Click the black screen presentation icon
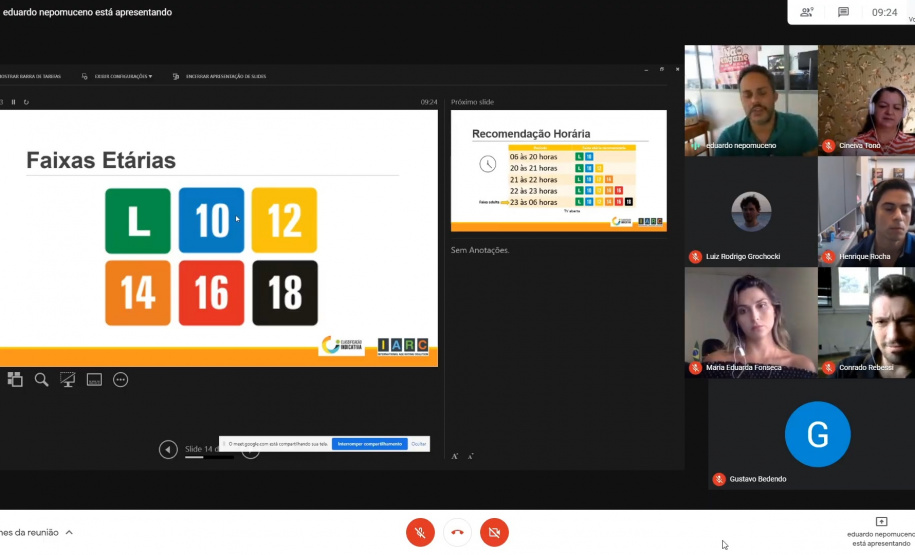This screenshot has width=915, height=555. coord(68,379)
